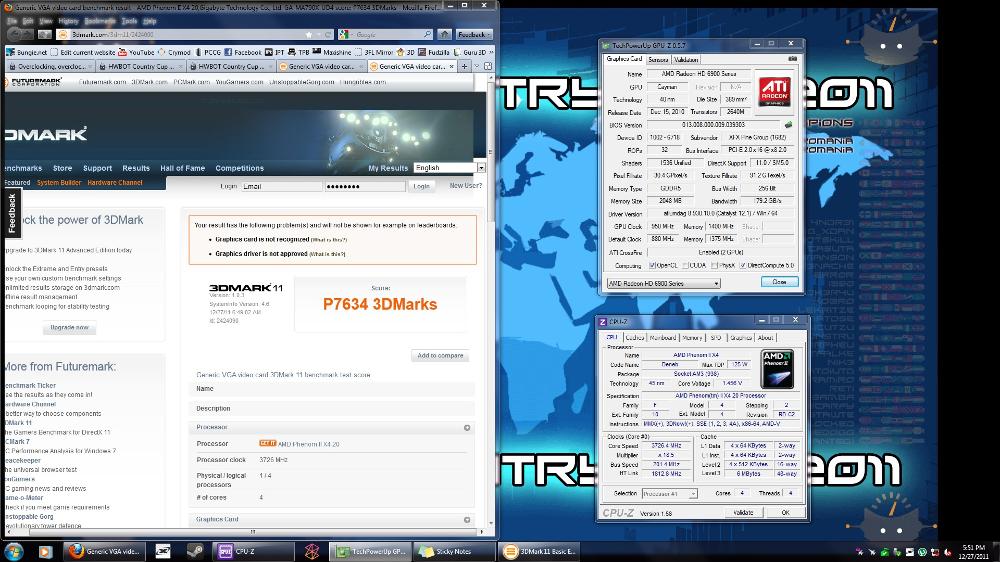This screenshot has width=1000, height=562.
Task: Click the Add to compare button
Action: (440, 355)
